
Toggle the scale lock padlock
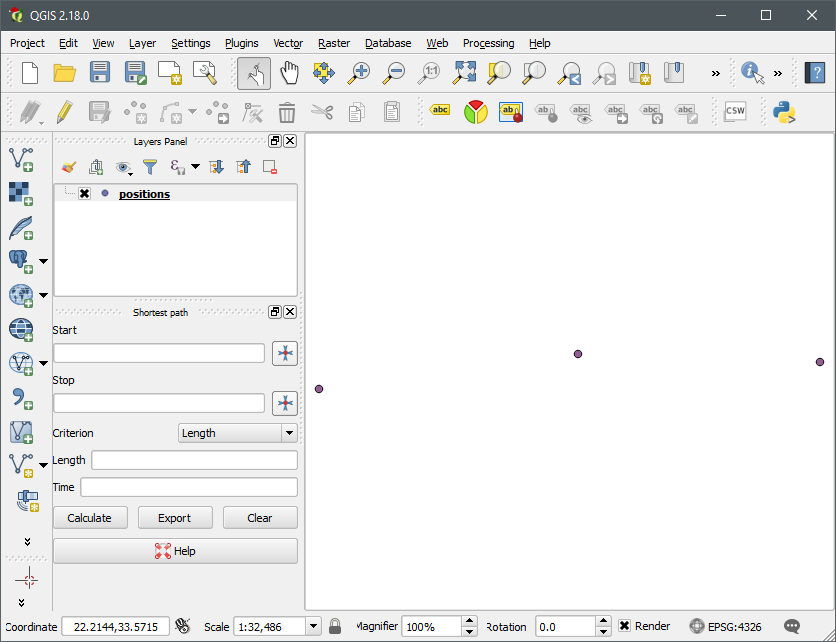[x=335, y=626]
